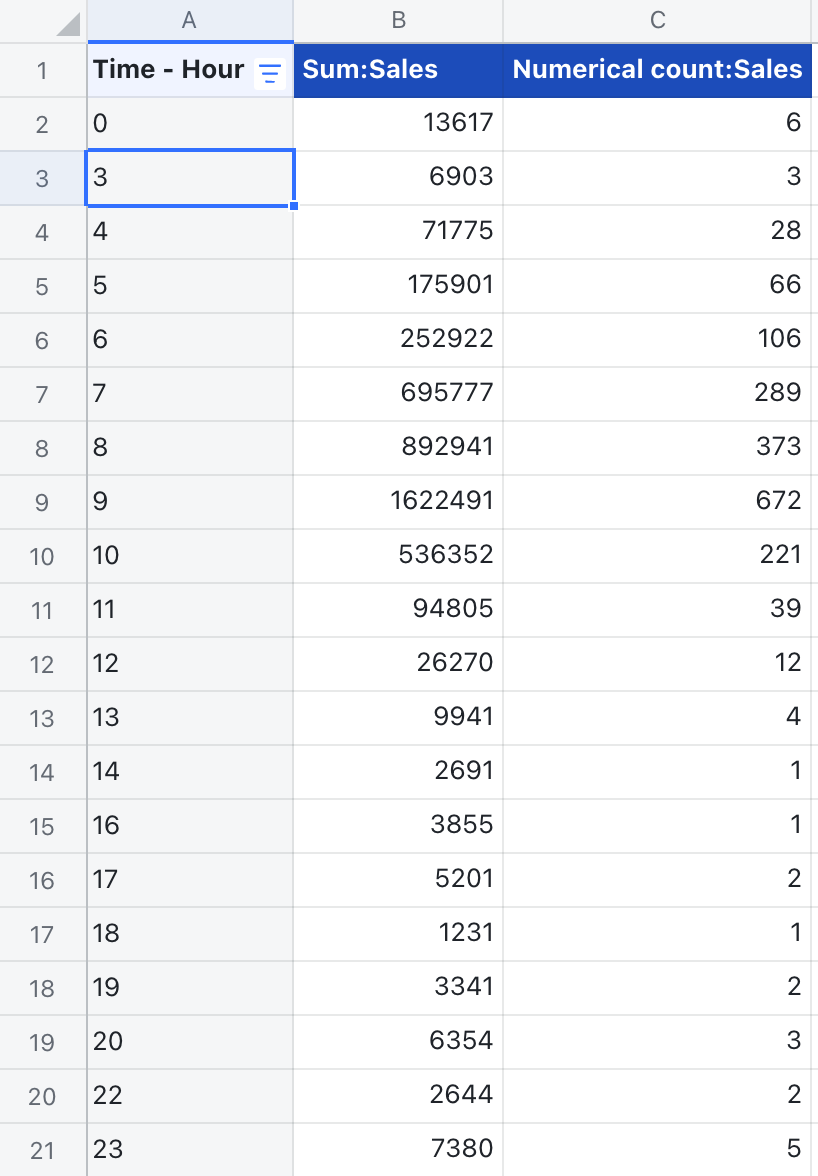Select column header A
818x1176 pixels.
[190, 20]
